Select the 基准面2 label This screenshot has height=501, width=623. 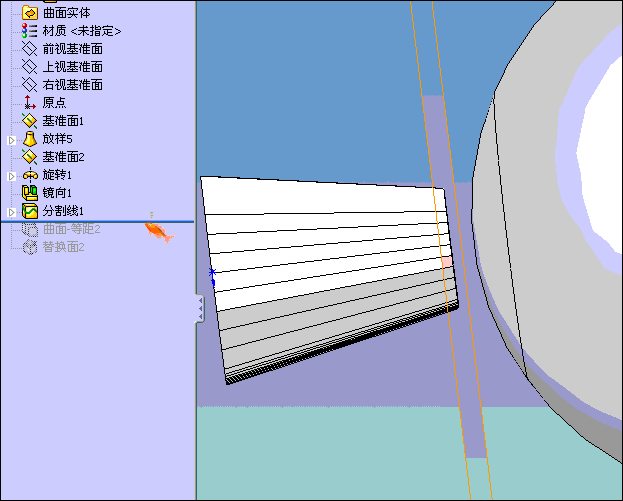click(x=64, y=157)
